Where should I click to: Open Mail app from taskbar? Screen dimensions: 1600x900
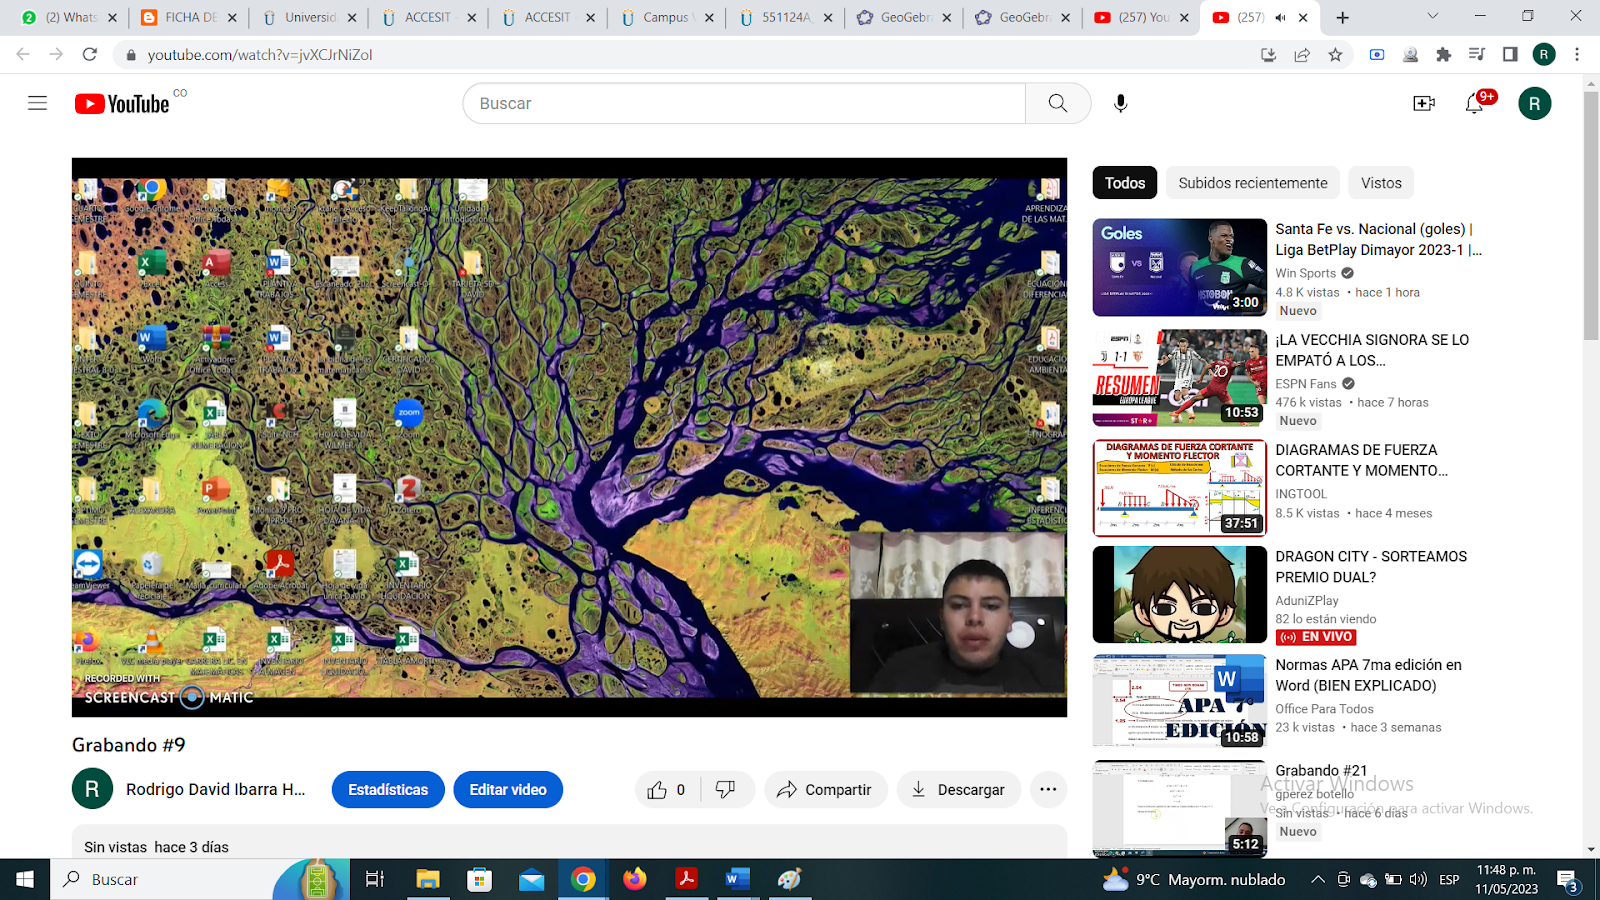coord(531,879)
